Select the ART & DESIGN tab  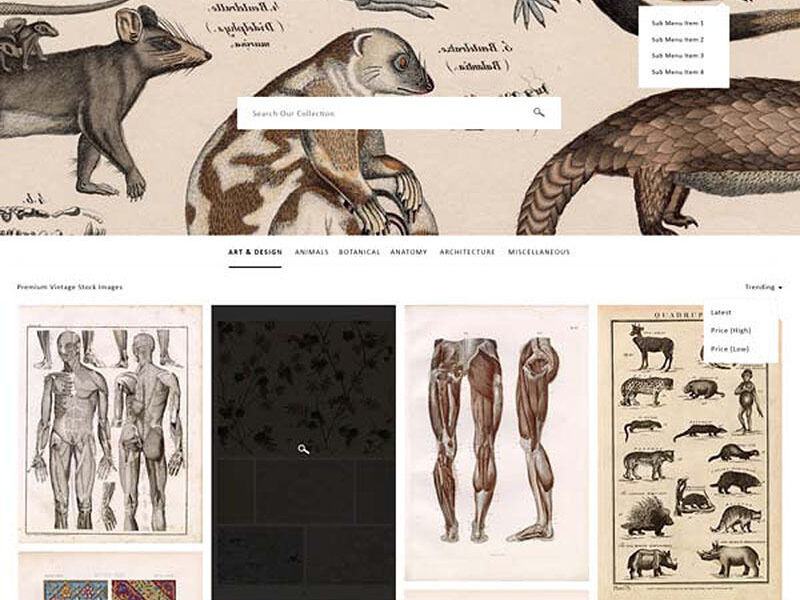click(252, 253)
